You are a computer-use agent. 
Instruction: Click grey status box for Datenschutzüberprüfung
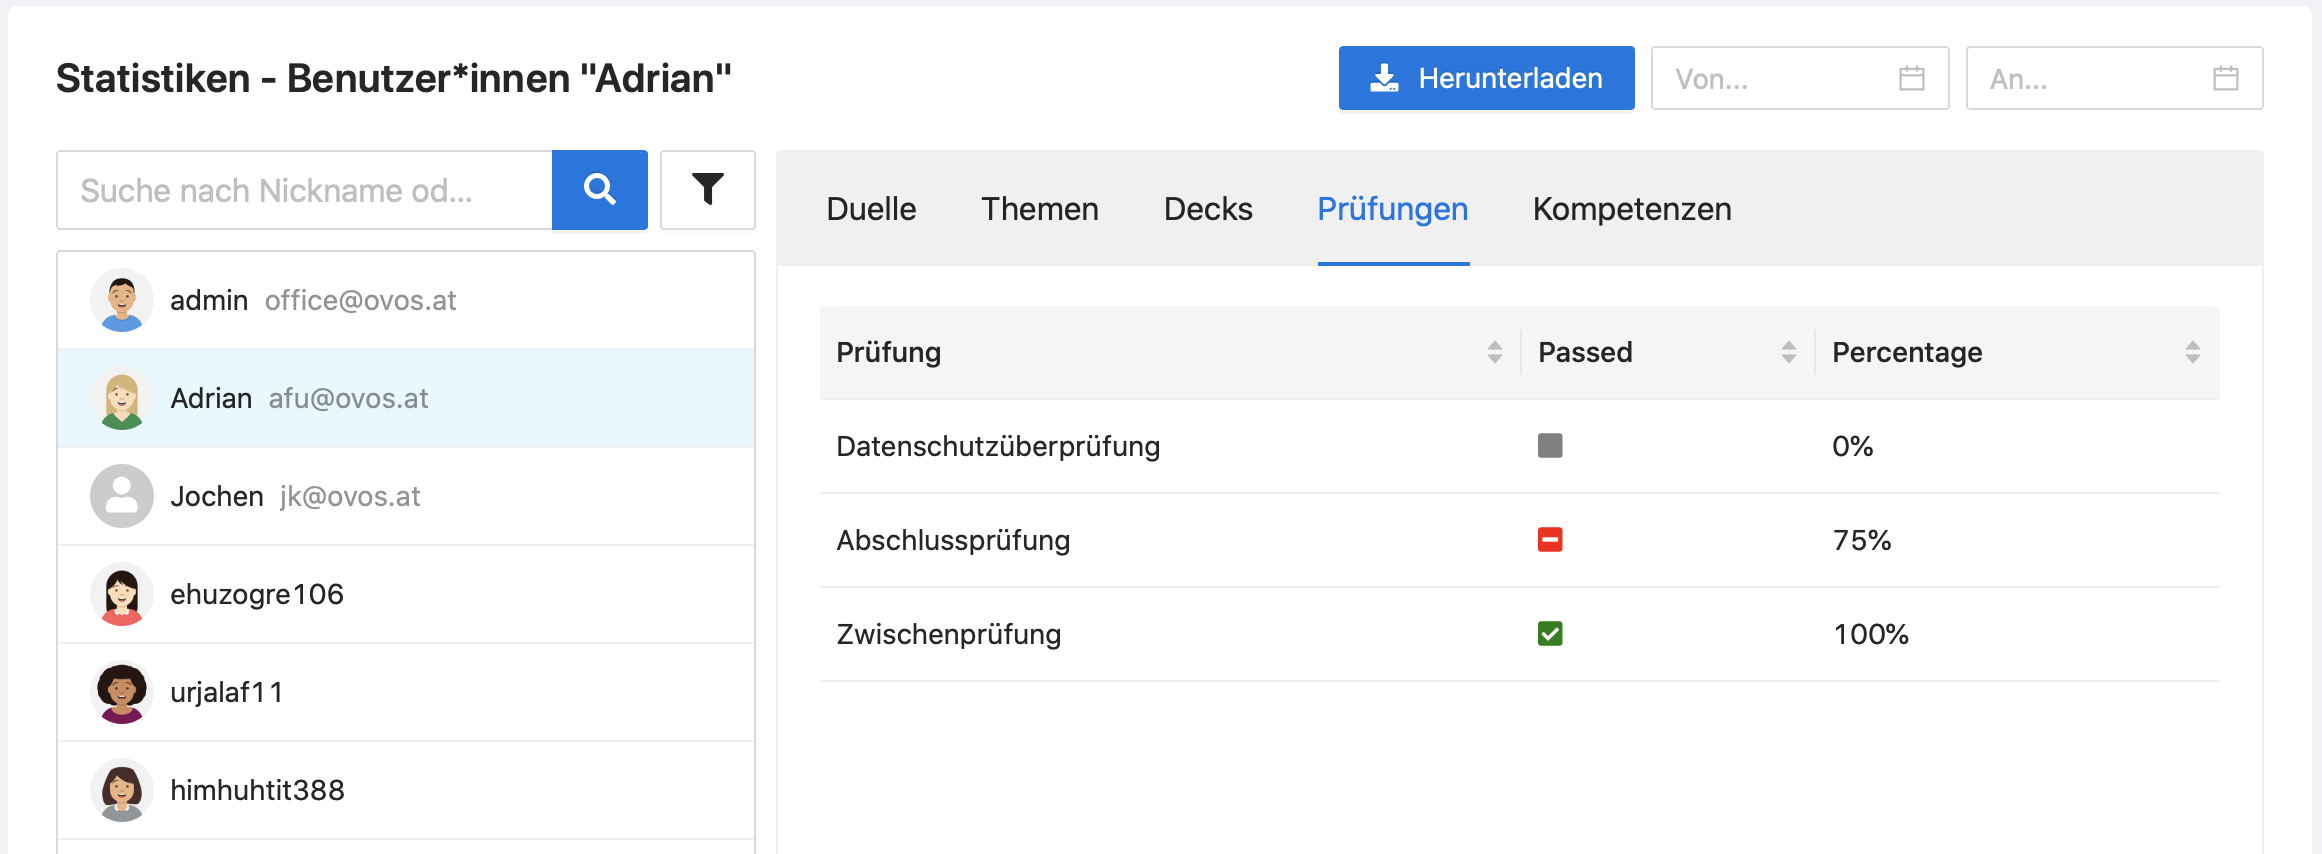click(1550, 446)
